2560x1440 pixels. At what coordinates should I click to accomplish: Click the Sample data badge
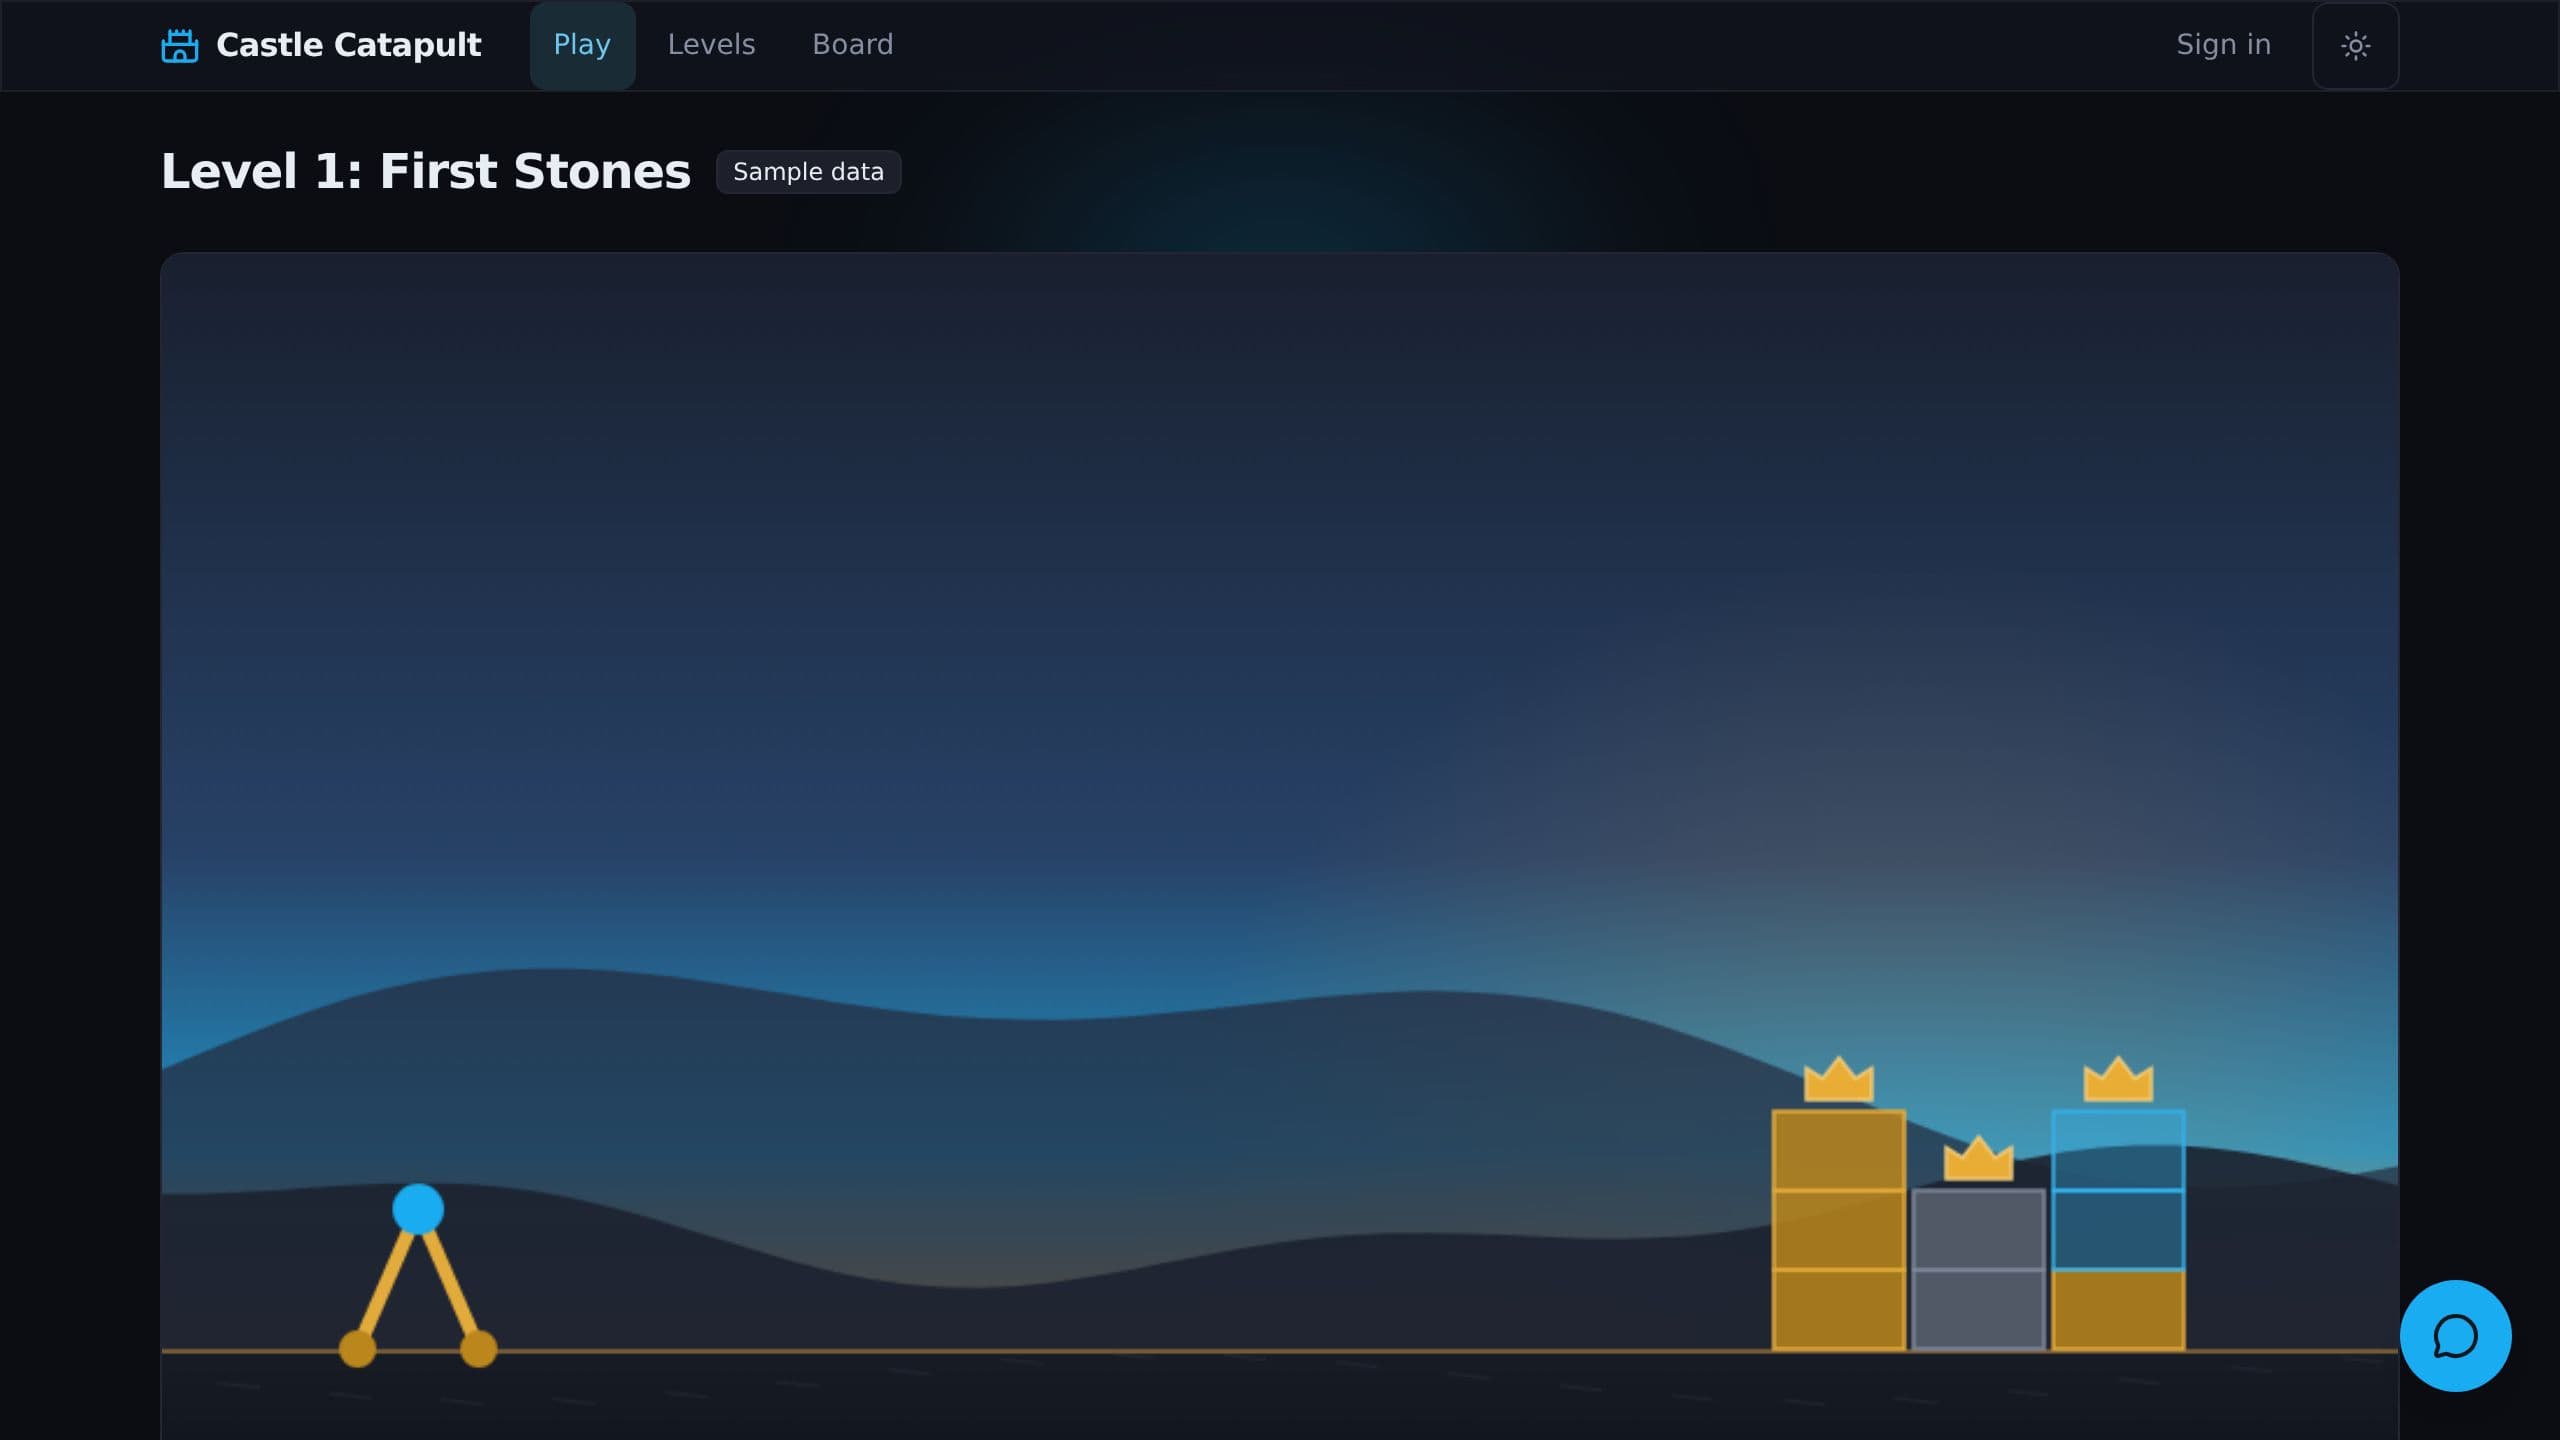[x=808, y=172]
